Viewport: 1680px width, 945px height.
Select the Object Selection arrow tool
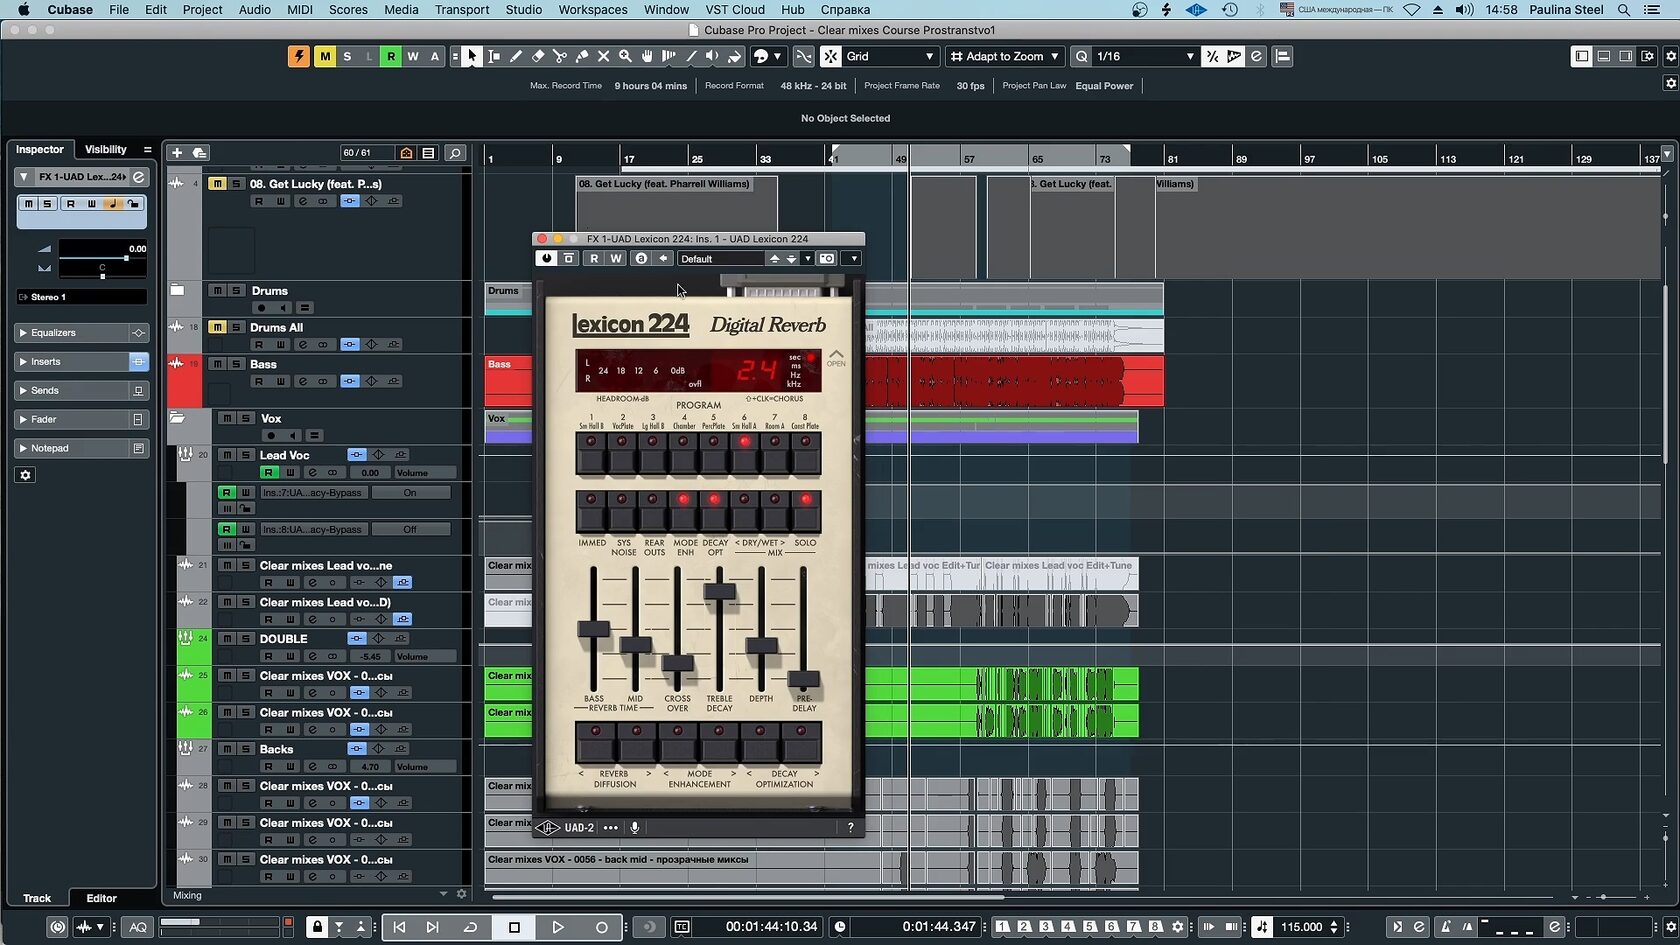coord(472,56)
